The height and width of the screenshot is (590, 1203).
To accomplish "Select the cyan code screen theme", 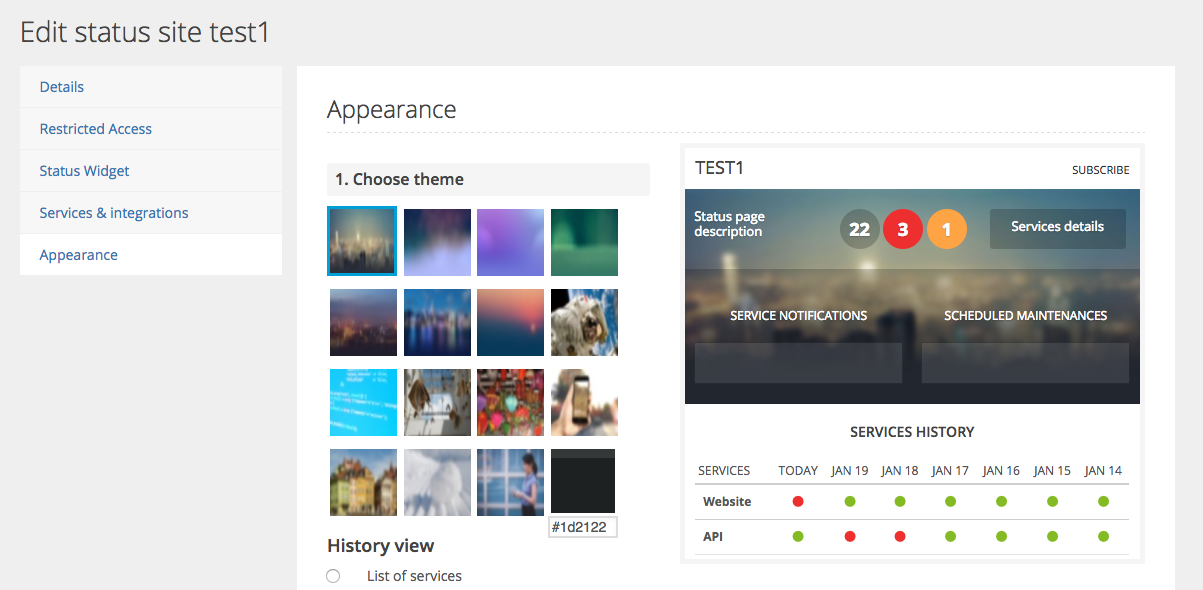I will (363, 402).
